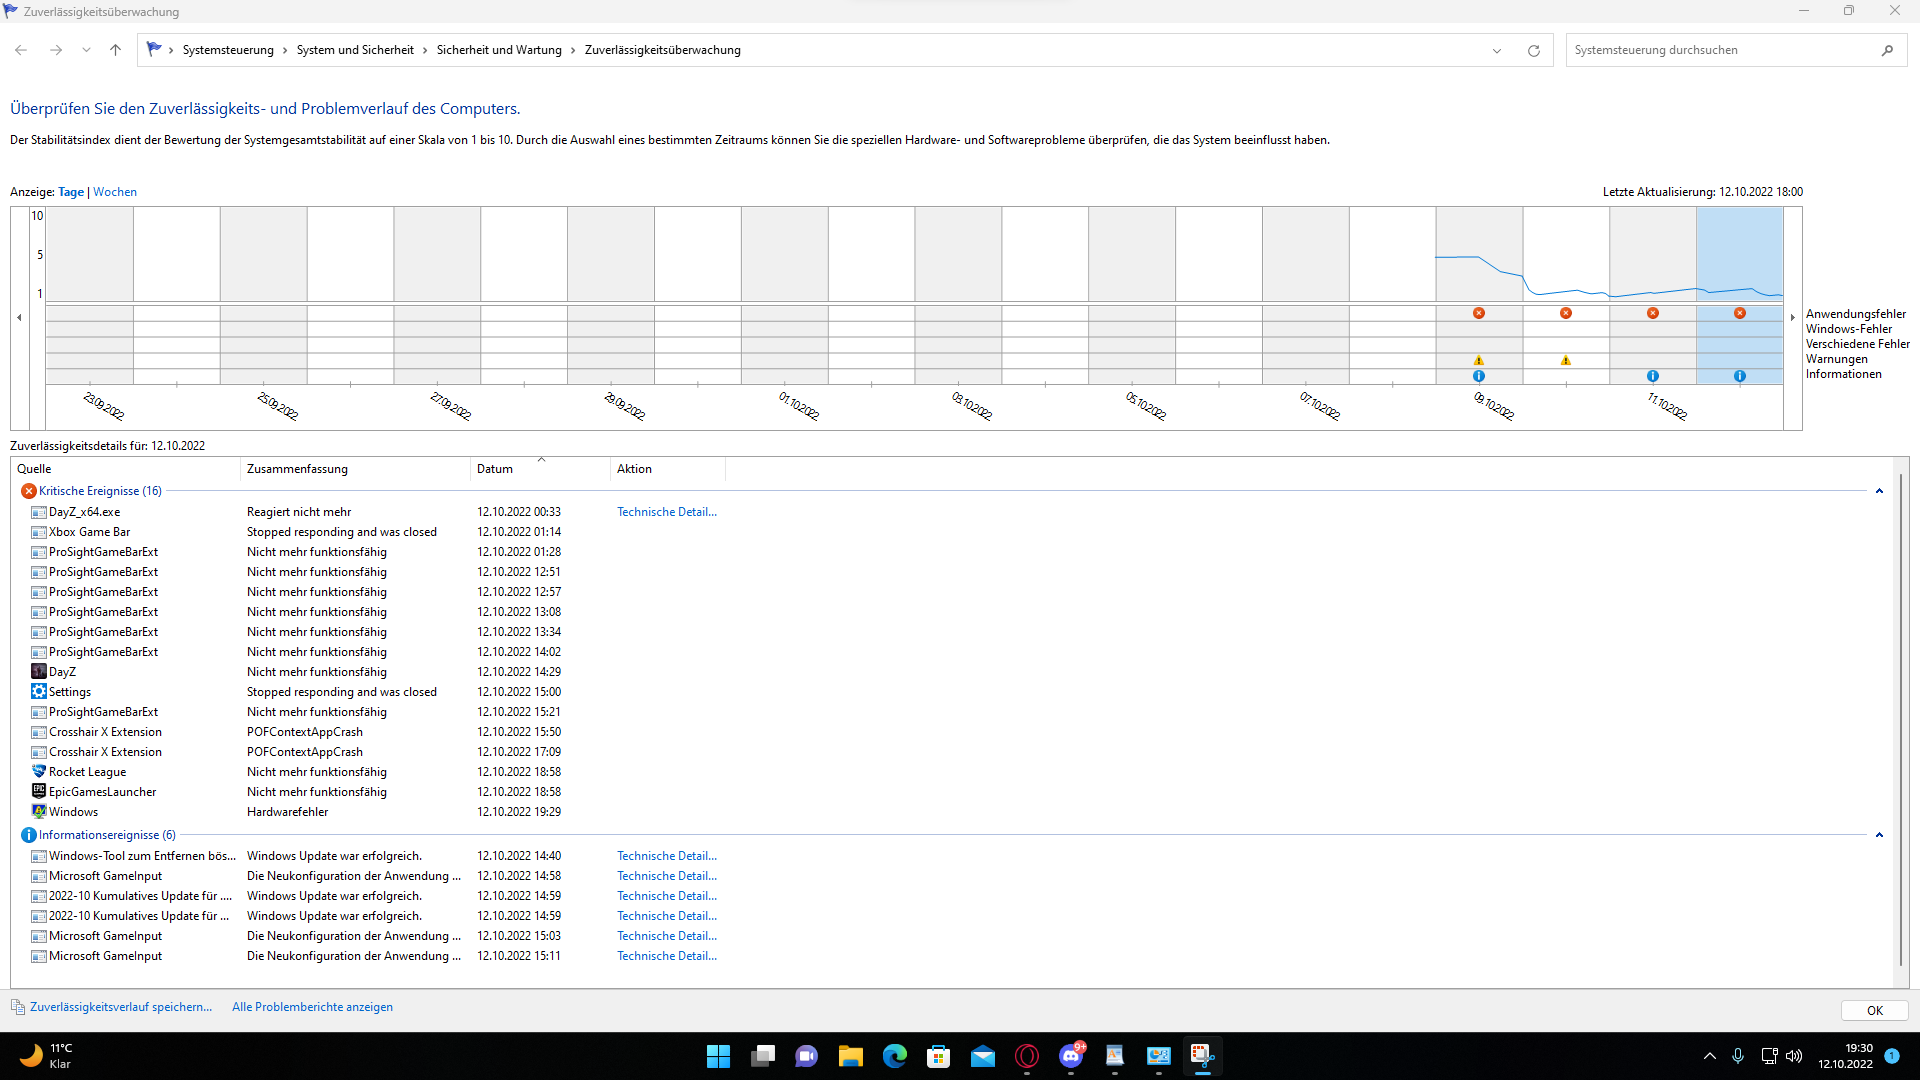The image size is (1920, 1080).
Task: Collapse the Informationsereignisse group
Action: point(1879,835)
